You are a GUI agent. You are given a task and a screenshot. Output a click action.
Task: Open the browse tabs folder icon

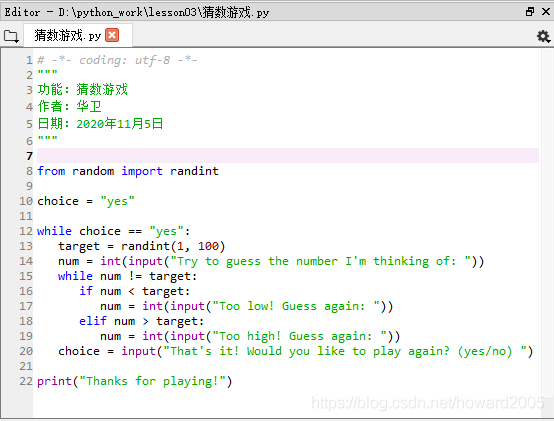click(x=11, y=36)
